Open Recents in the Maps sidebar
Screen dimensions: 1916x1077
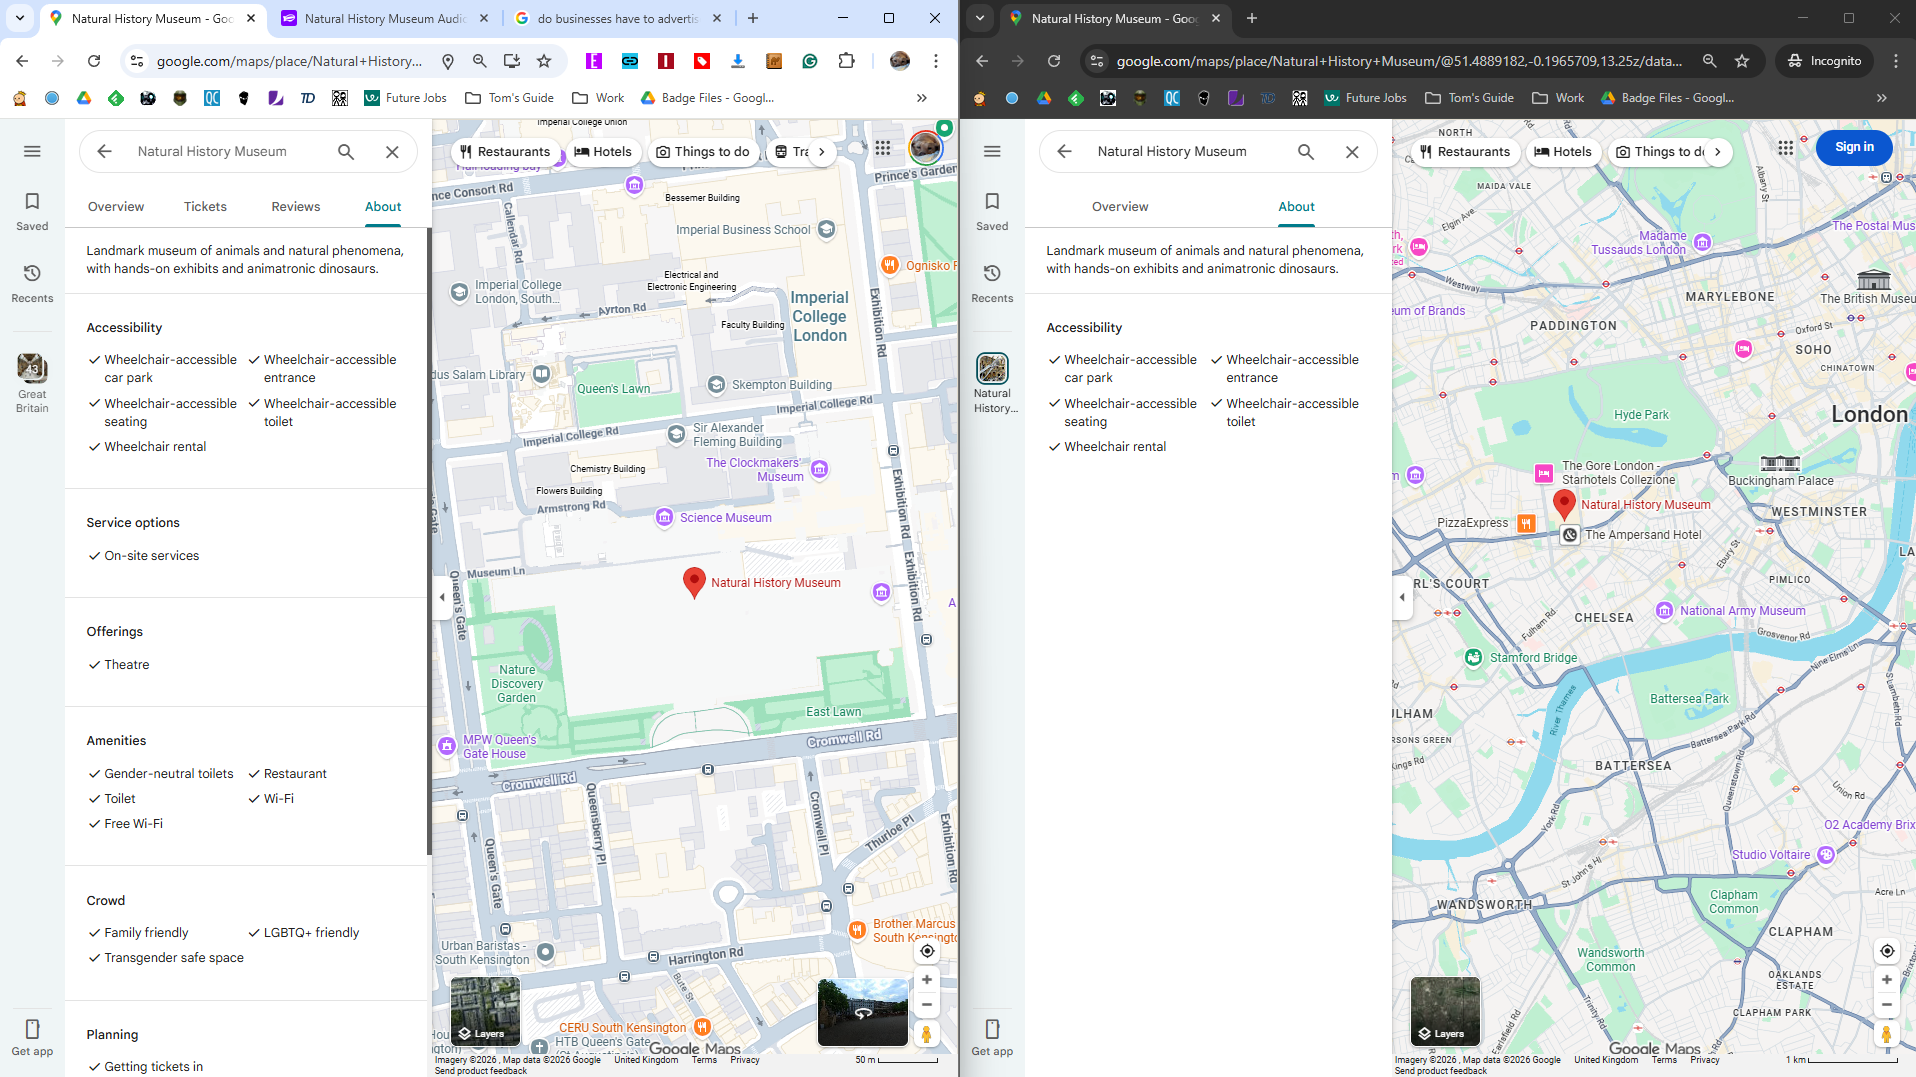(31, 283)
